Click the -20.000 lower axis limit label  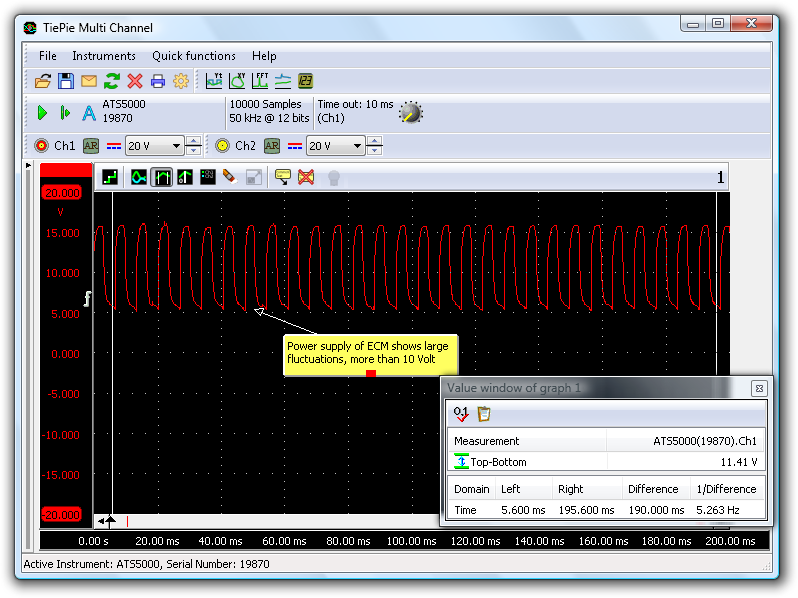click(61, 515)
